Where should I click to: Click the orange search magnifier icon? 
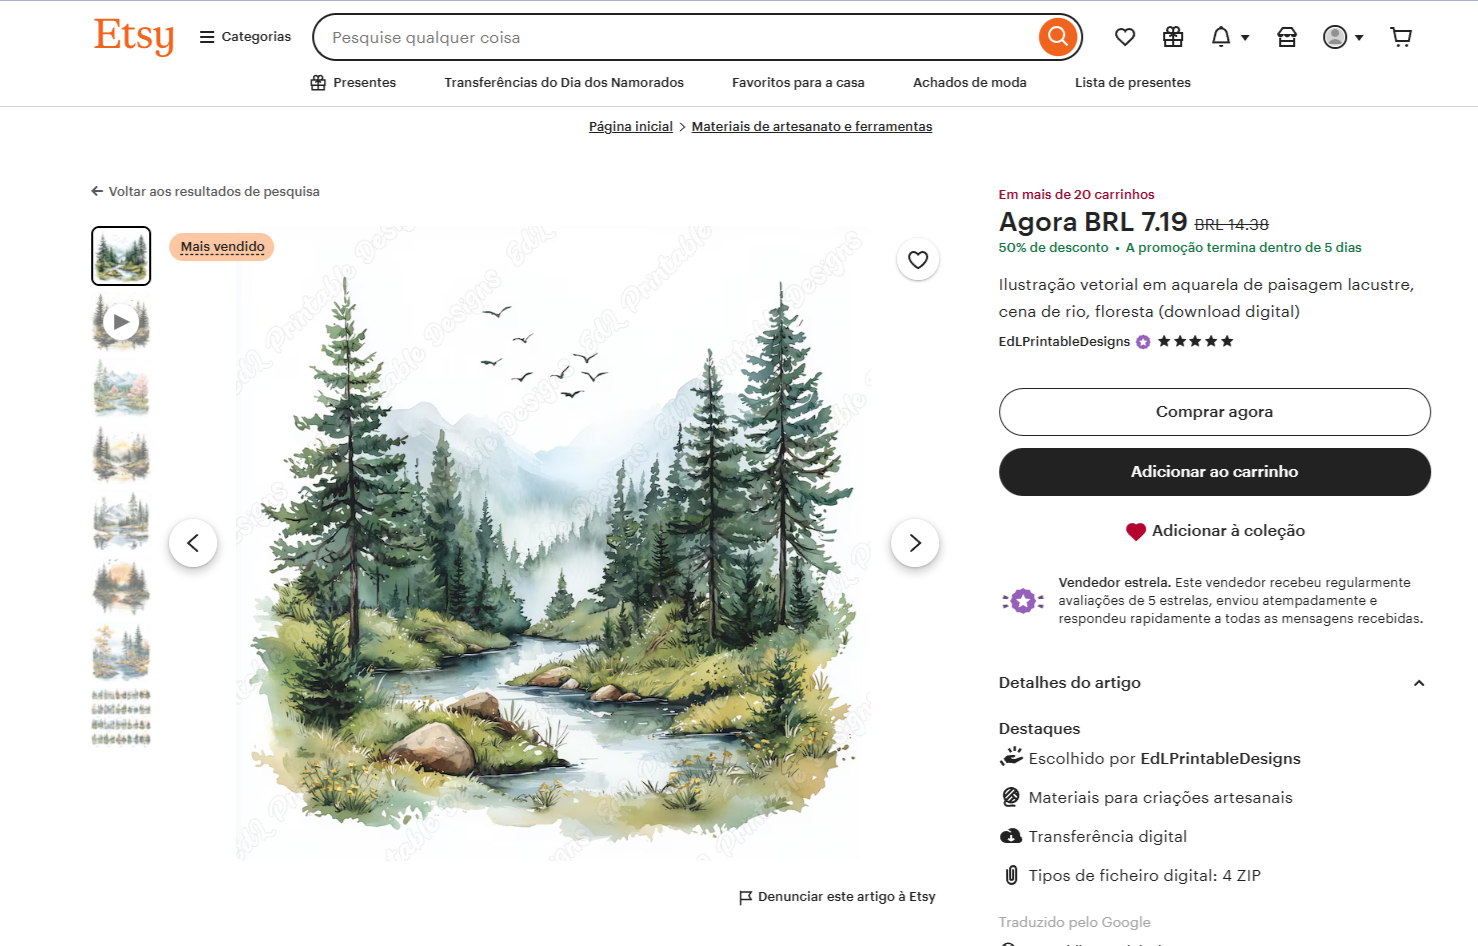pos(1057,36)
